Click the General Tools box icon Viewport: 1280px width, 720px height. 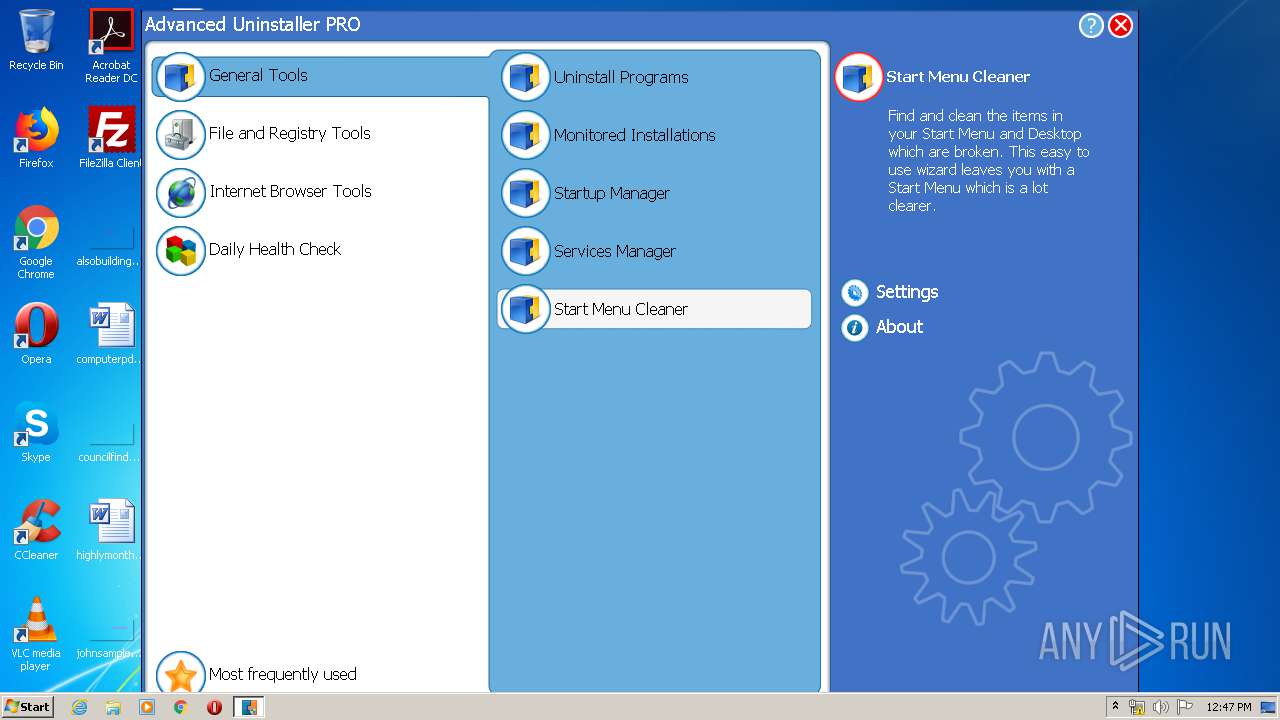click(x=181, y=77)
